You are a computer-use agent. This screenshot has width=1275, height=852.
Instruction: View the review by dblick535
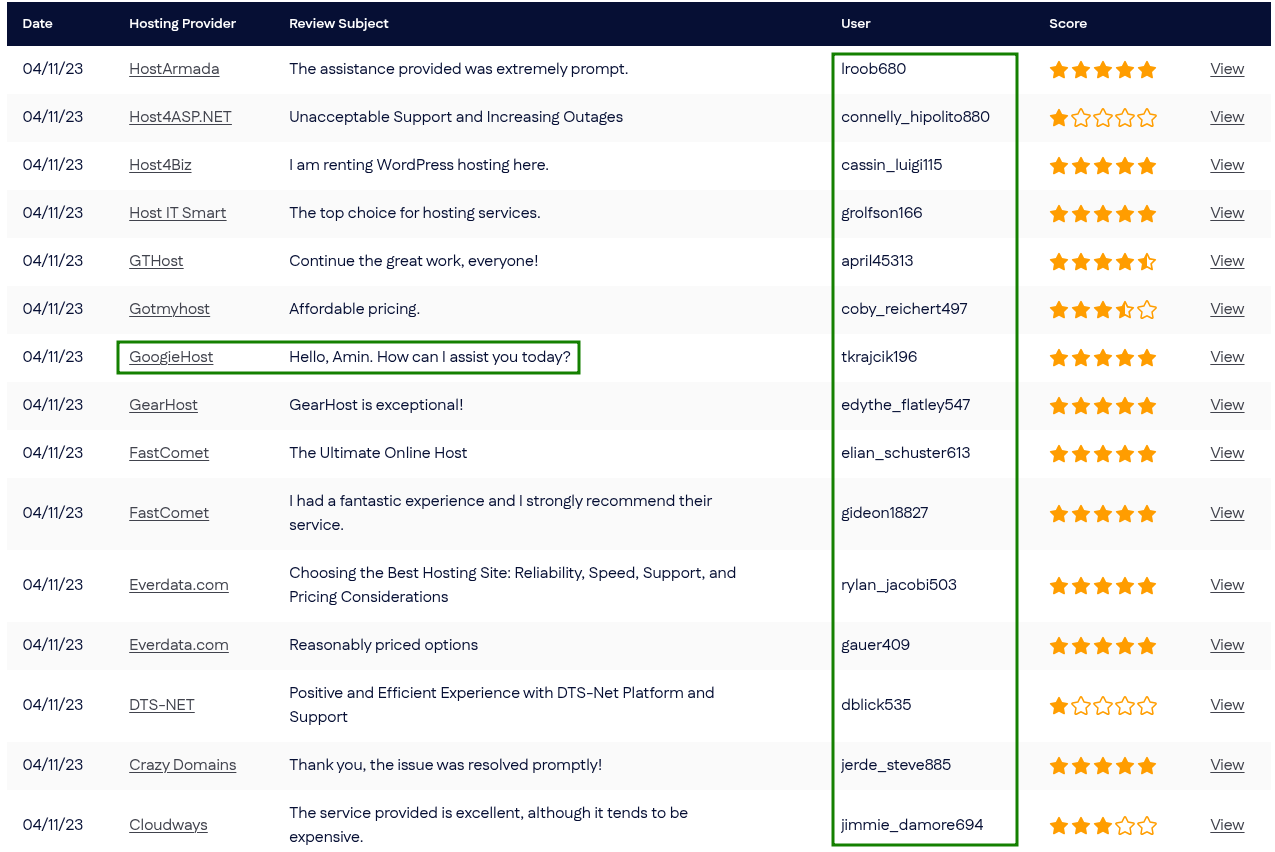[x=1227, y=705]
